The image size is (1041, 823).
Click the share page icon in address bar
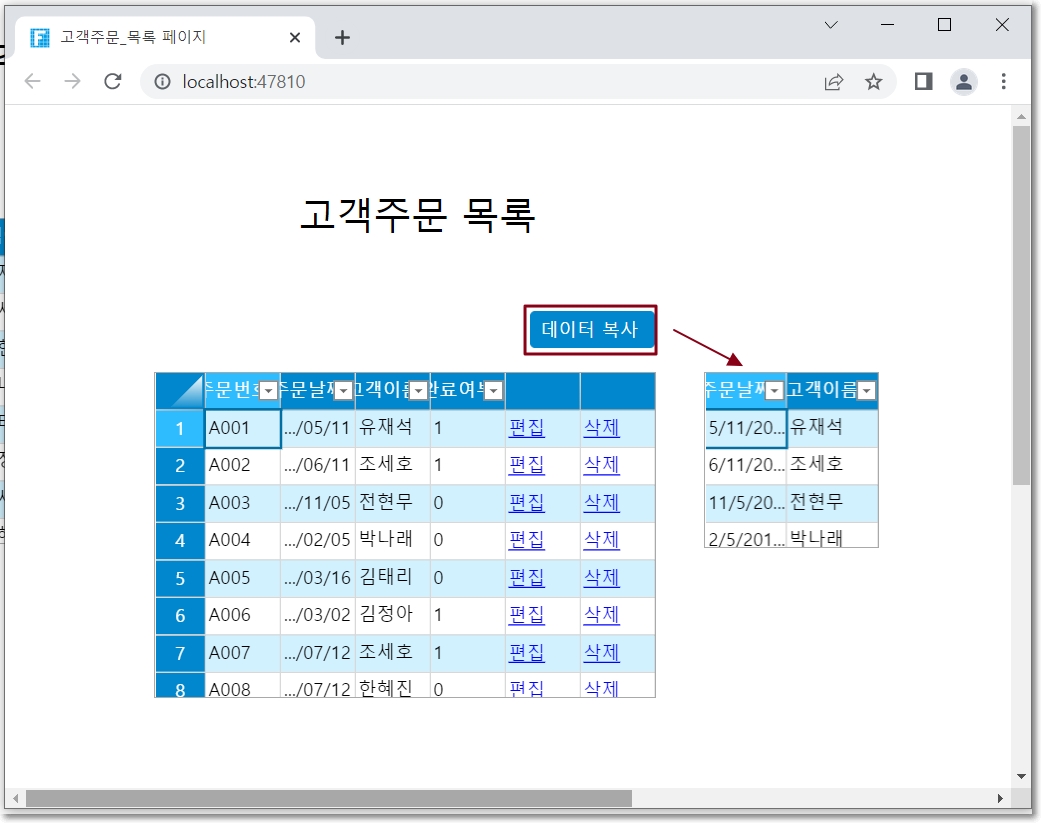[x=833, y=82]
